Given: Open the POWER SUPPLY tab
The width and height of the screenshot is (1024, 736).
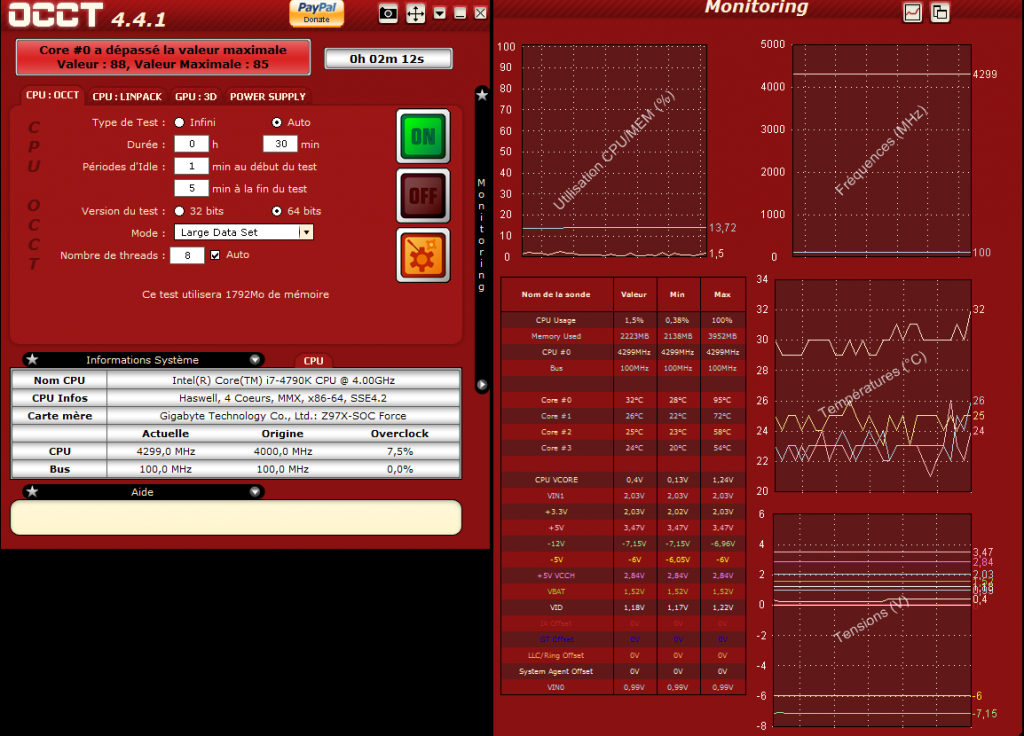Looking at the screenshot, I should tap(268, 96).
